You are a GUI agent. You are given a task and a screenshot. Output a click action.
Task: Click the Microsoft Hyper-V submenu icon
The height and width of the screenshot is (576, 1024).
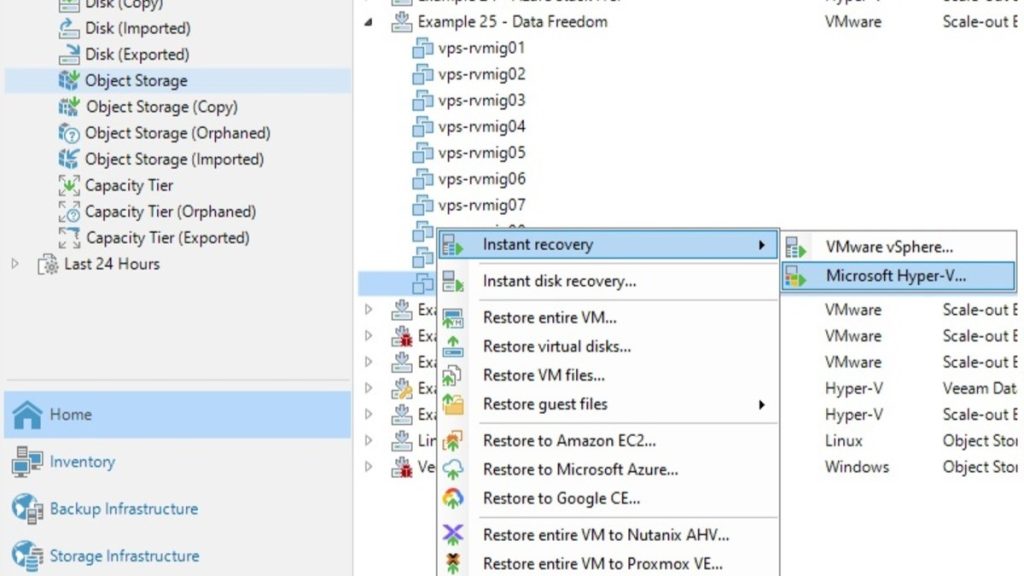(x=795, y=276)
